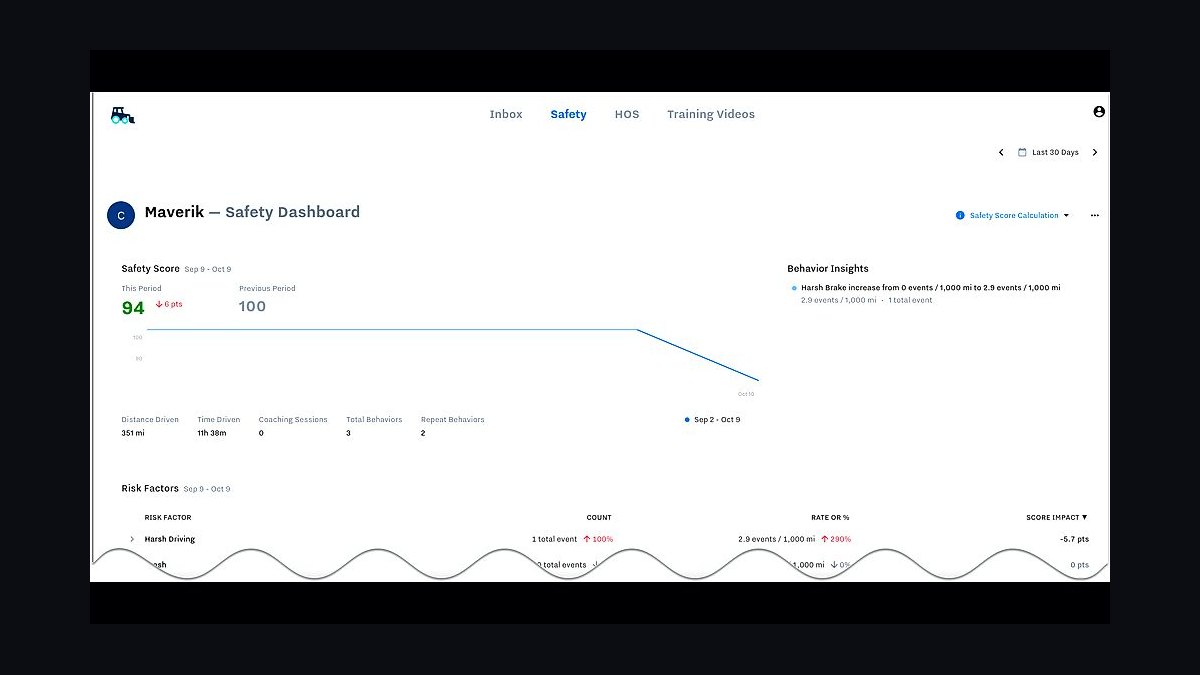Switch to the HOS tab

coord(627,114)
